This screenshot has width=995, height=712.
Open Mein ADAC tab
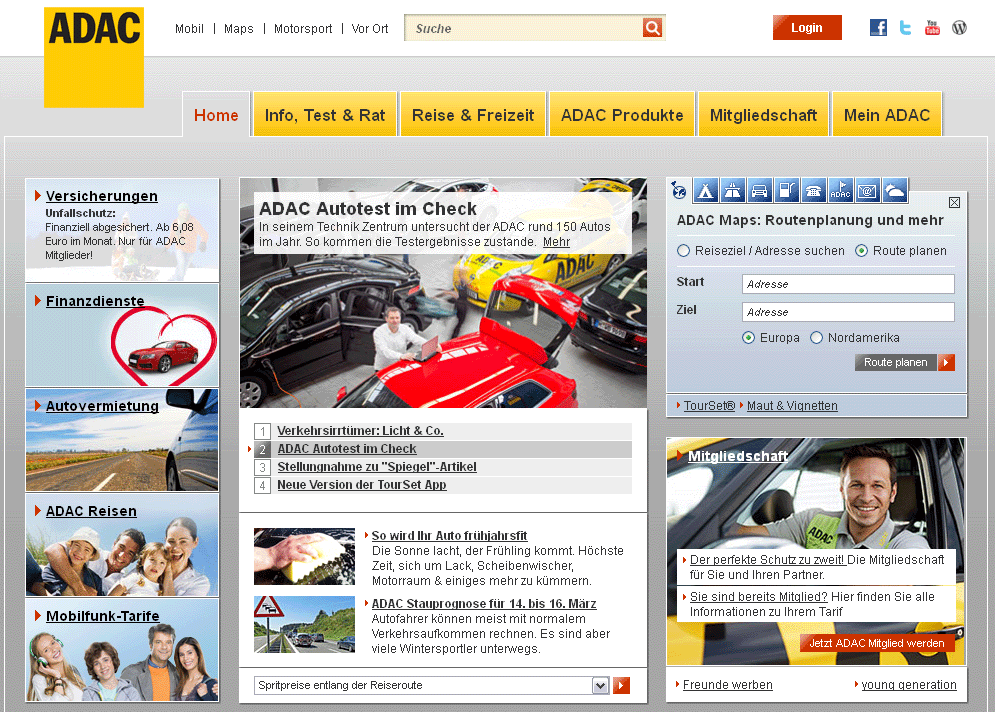click(886, 115)
